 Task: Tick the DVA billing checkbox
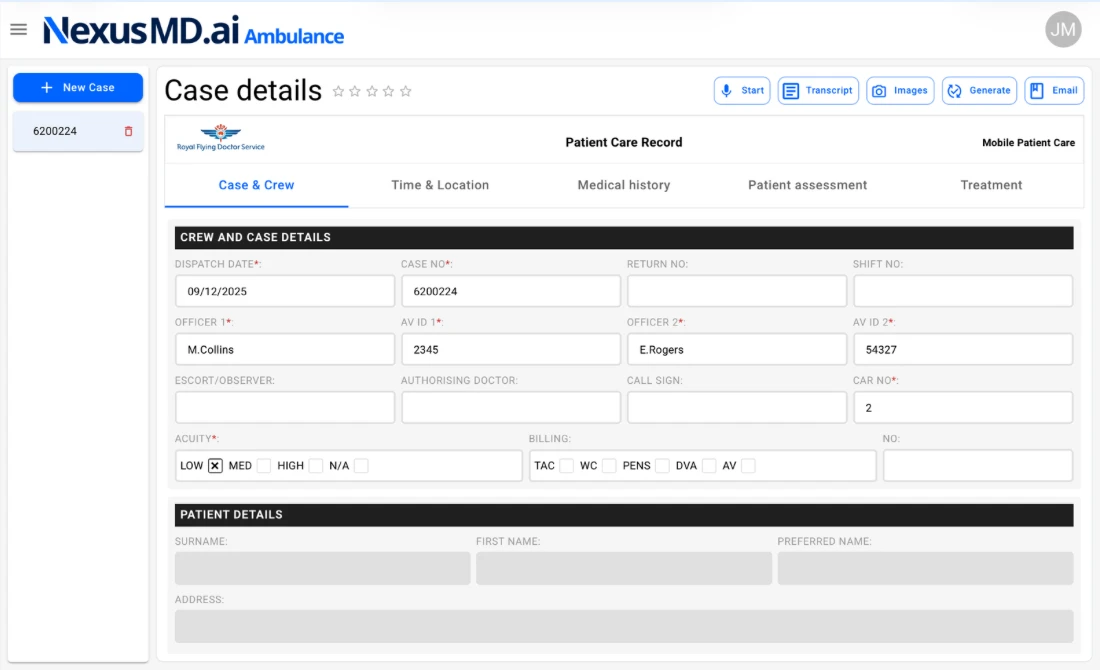(x=709, y=466)
